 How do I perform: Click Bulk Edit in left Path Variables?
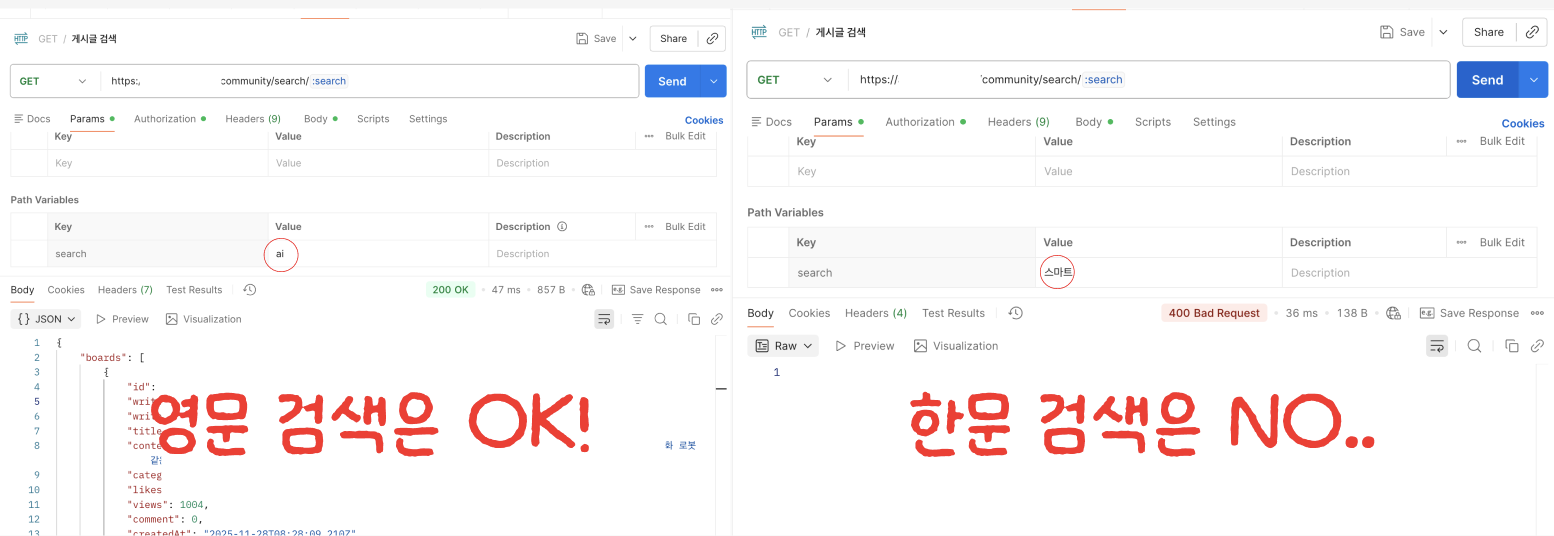685,227
